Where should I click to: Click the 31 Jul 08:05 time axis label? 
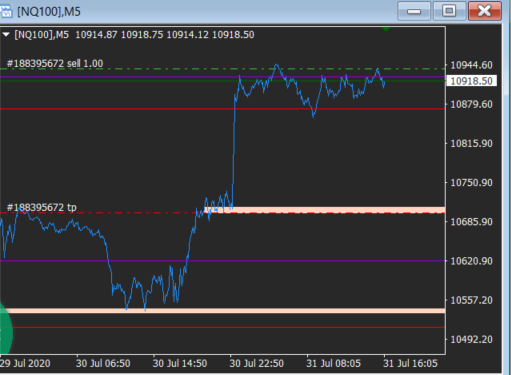333,363
